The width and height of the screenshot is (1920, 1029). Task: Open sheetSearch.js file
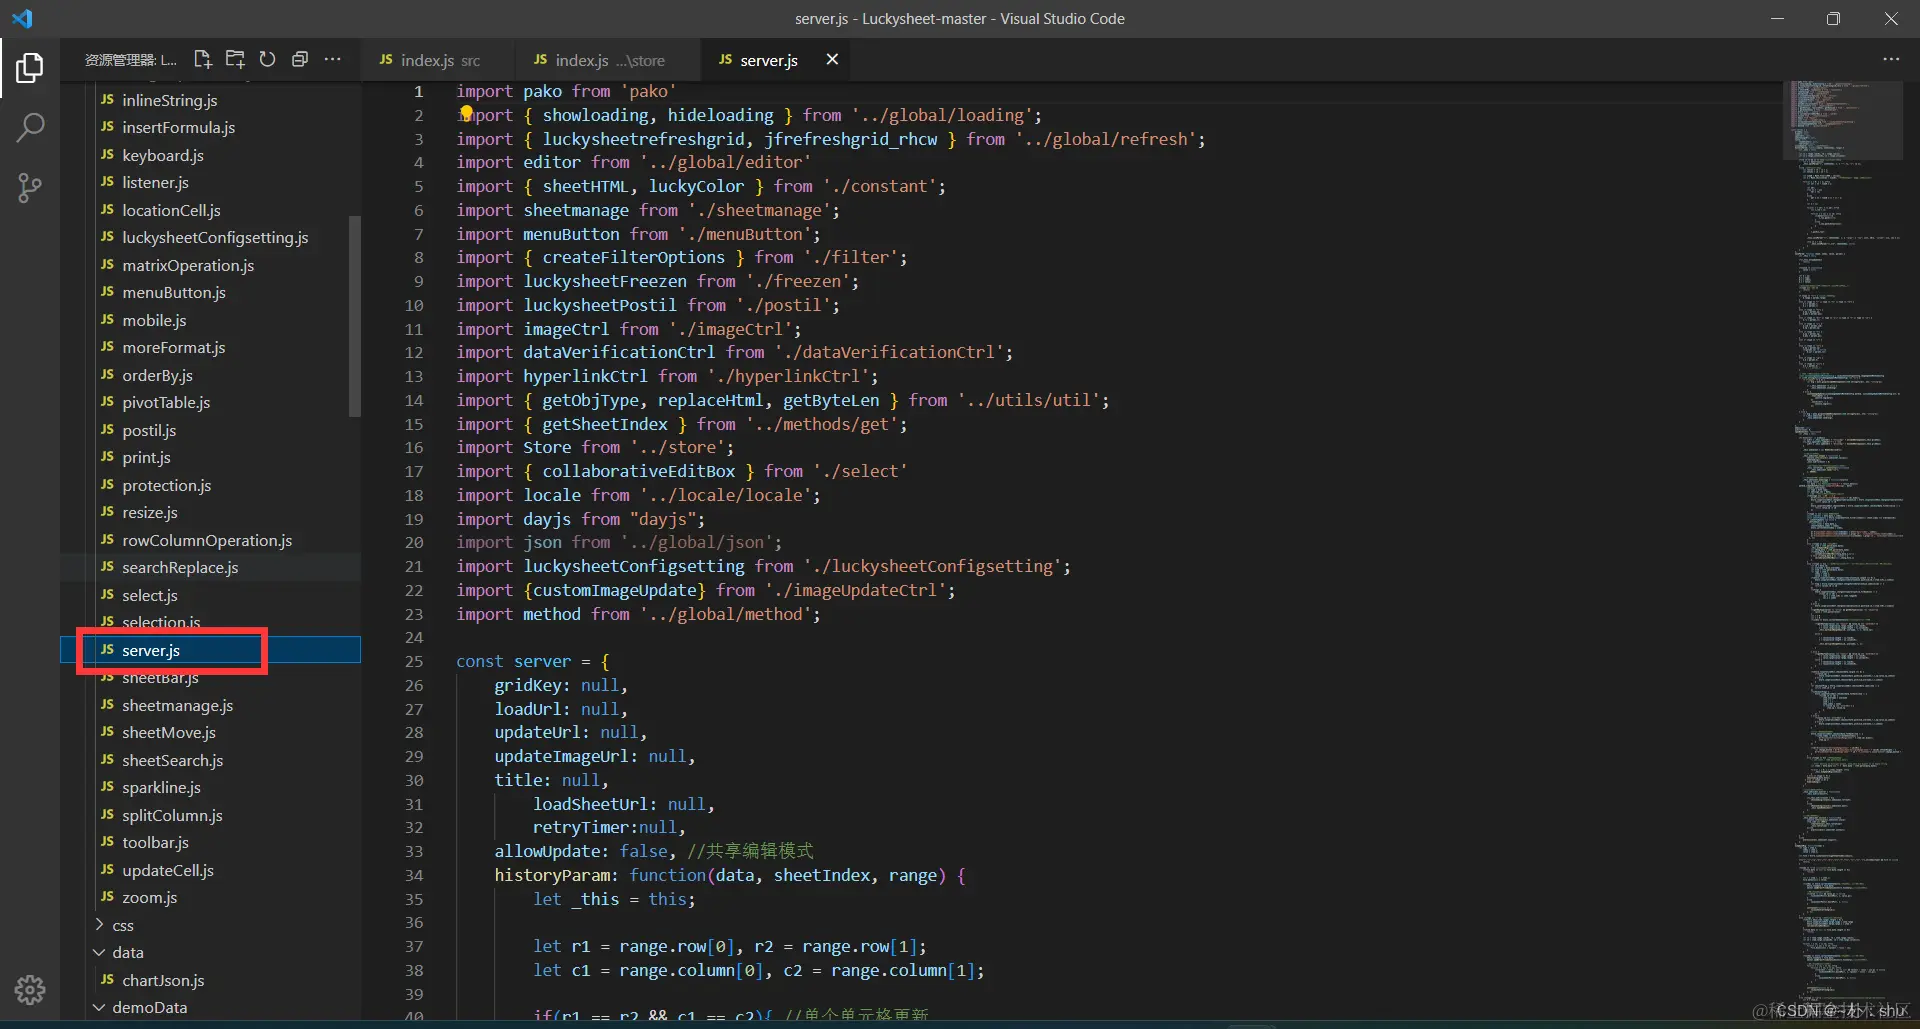[172, 760]
